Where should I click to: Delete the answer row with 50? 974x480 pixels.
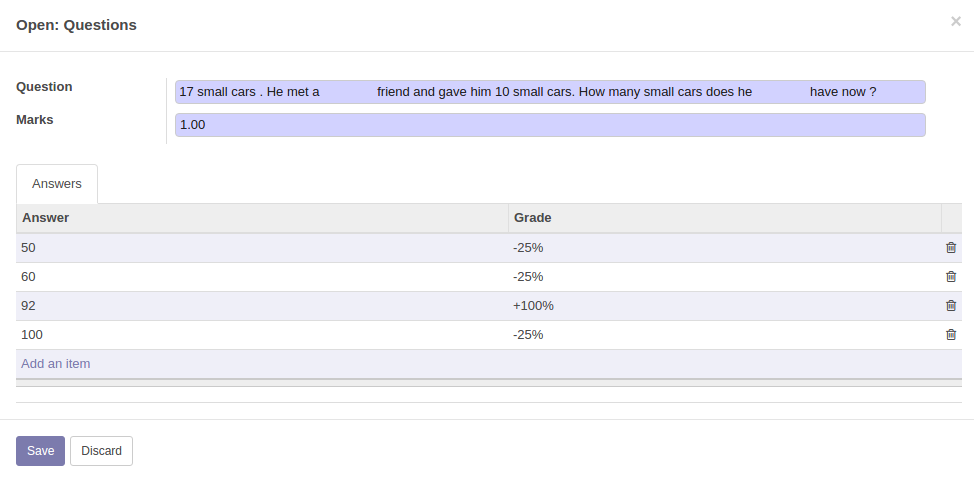(x=951, y=248)
